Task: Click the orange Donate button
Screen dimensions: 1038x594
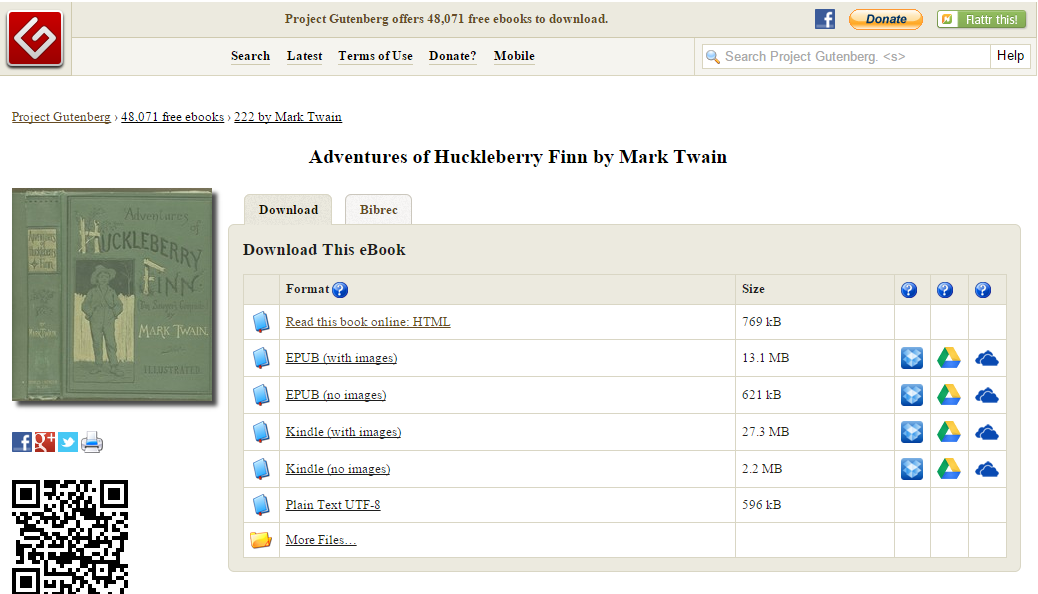Action: (886, 19)
